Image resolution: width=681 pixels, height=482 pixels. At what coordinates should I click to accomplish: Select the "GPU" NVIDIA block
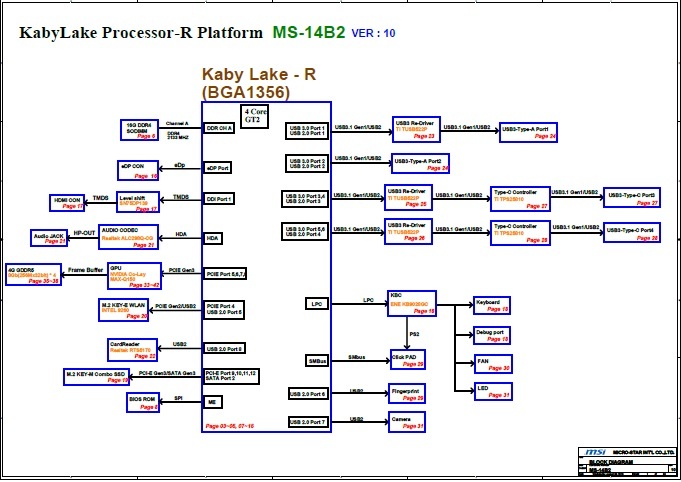tap(135, 276)
